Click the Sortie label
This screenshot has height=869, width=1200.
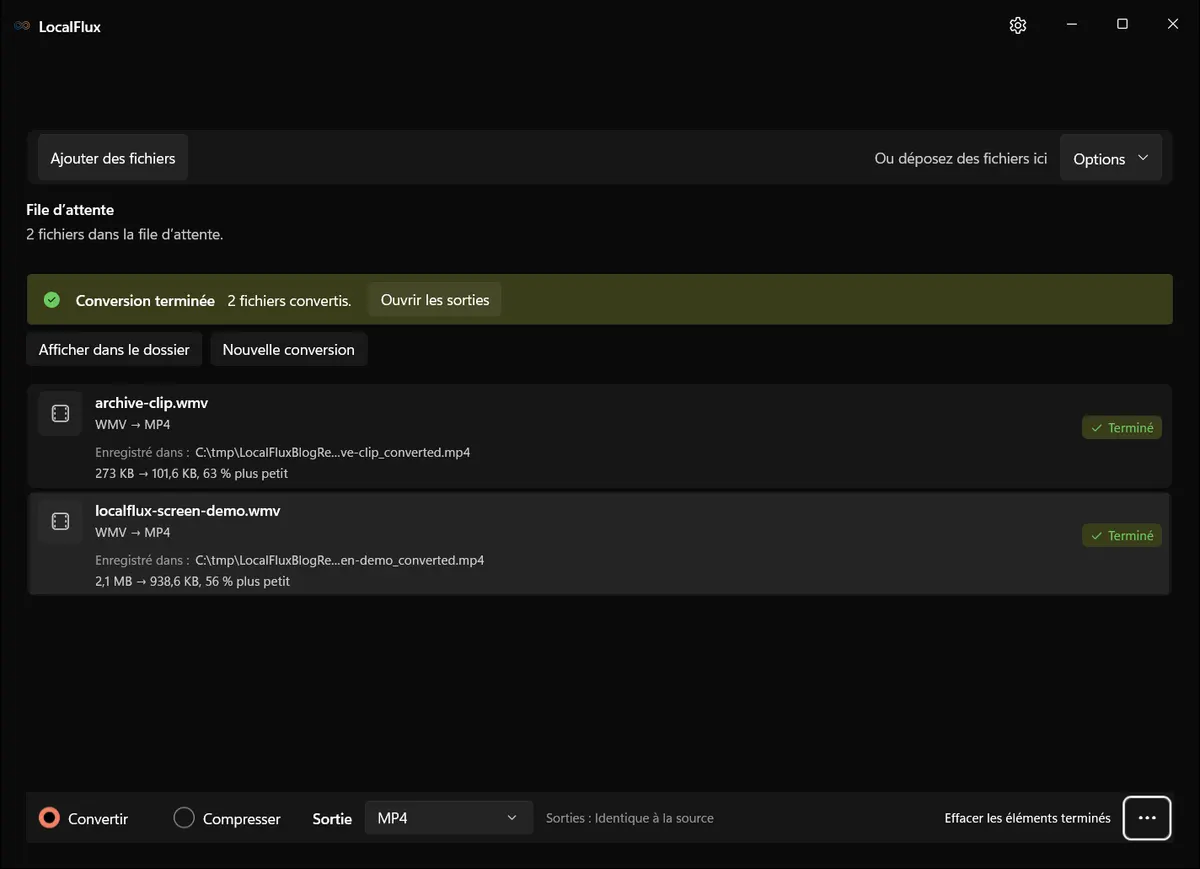pyautogui.click(x=332, y=819)
